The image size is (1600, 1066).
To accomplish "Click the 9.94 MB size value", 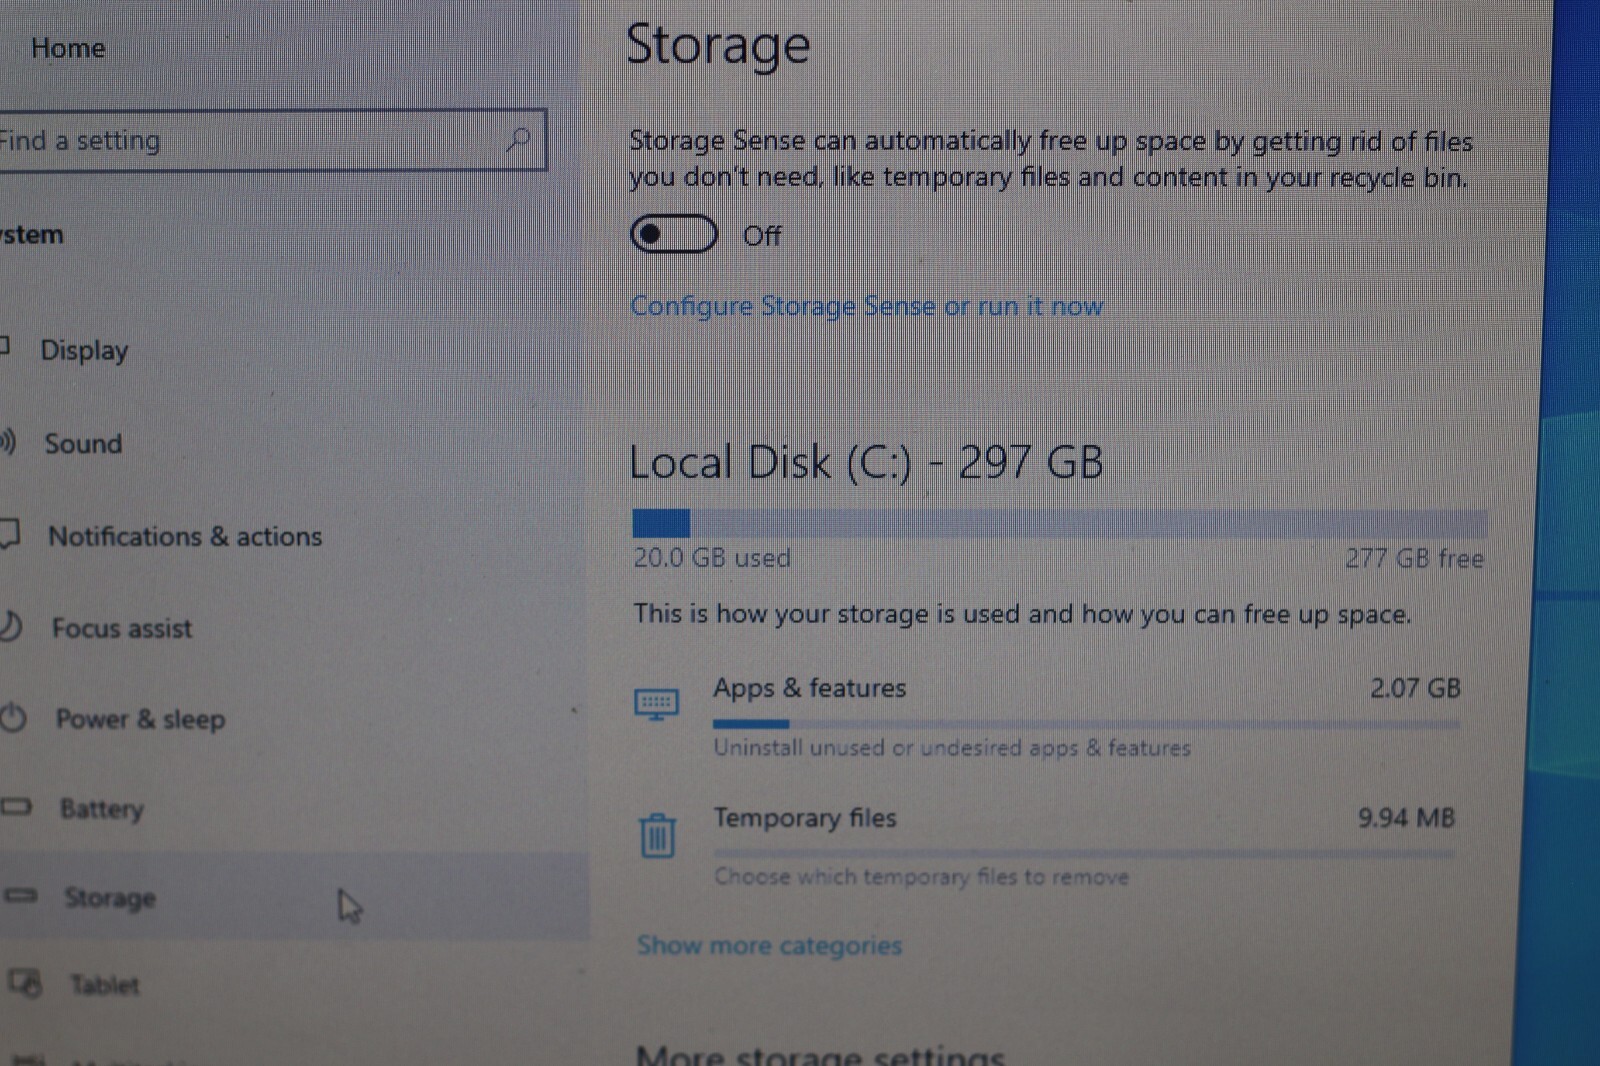I will [1406, 818].
